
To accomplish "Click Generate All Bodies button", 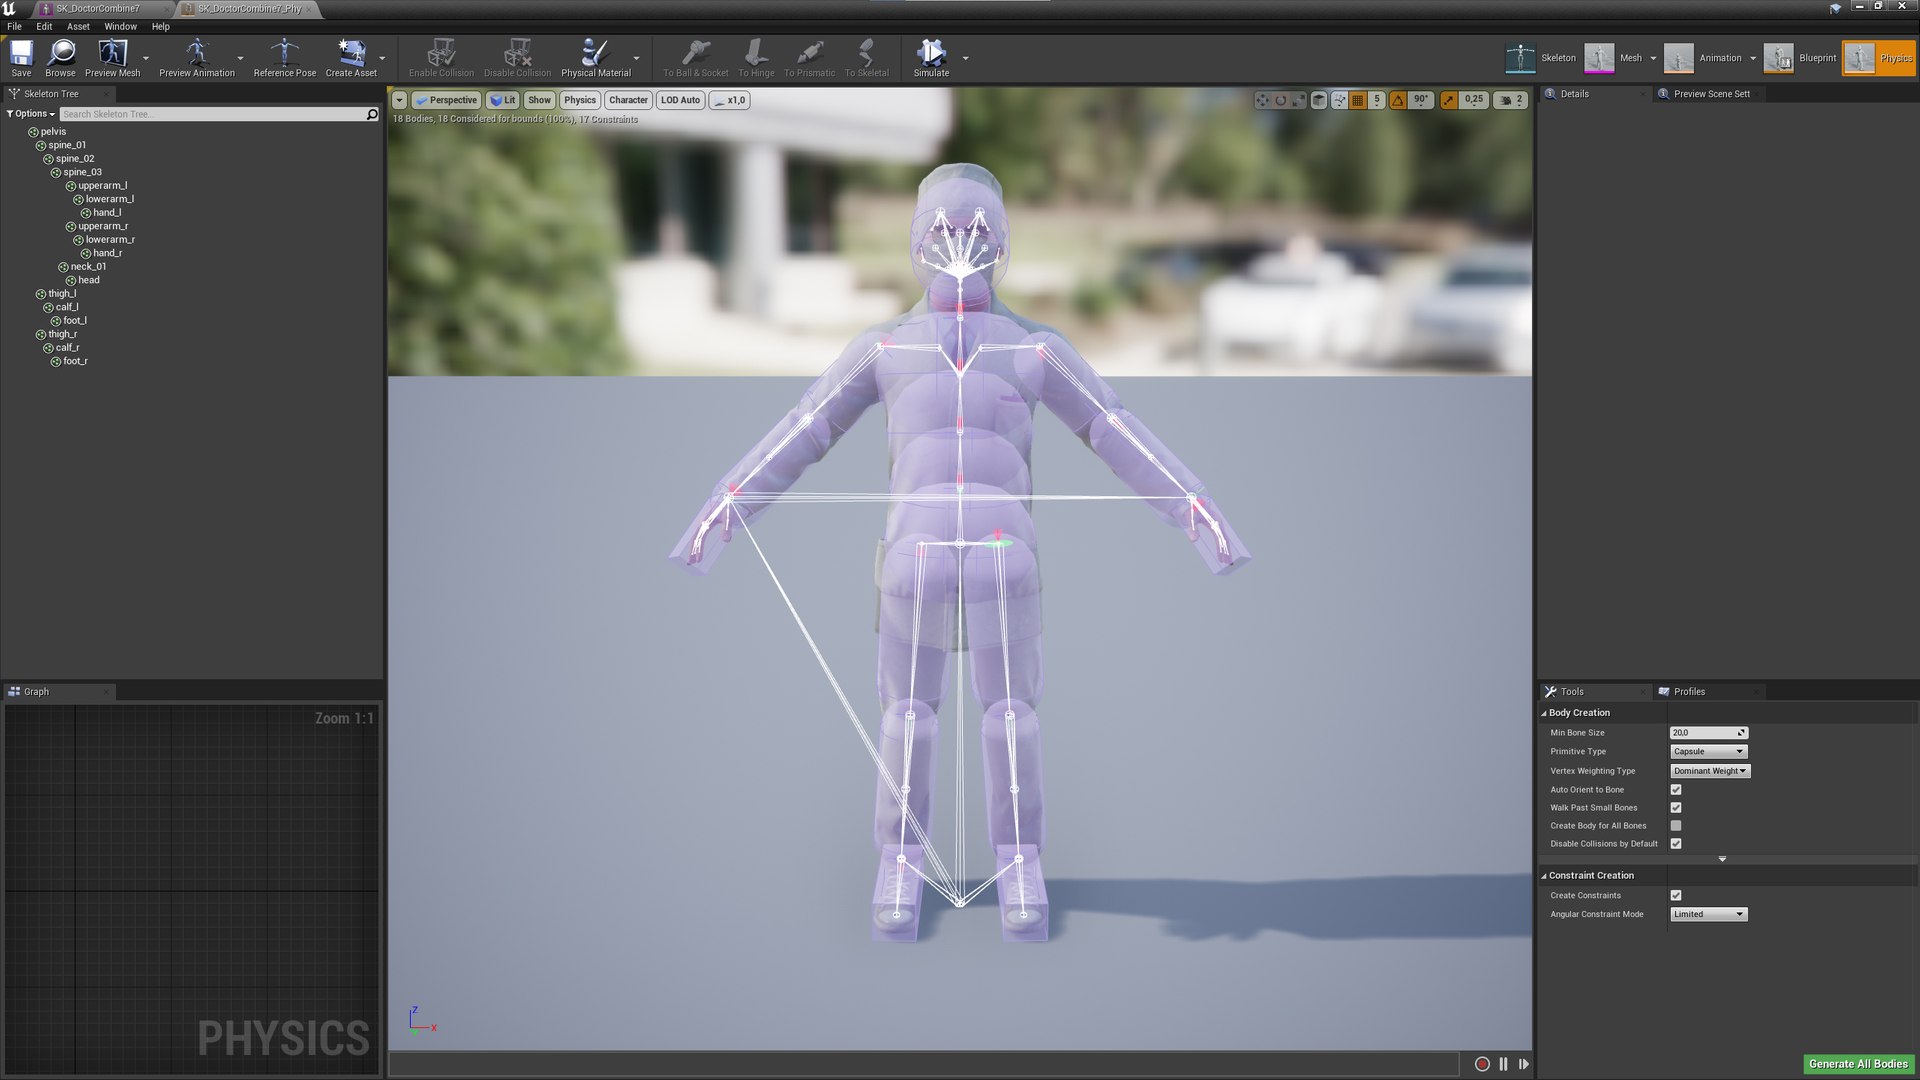I will pyautogui.click(x=1858, y=1064).
